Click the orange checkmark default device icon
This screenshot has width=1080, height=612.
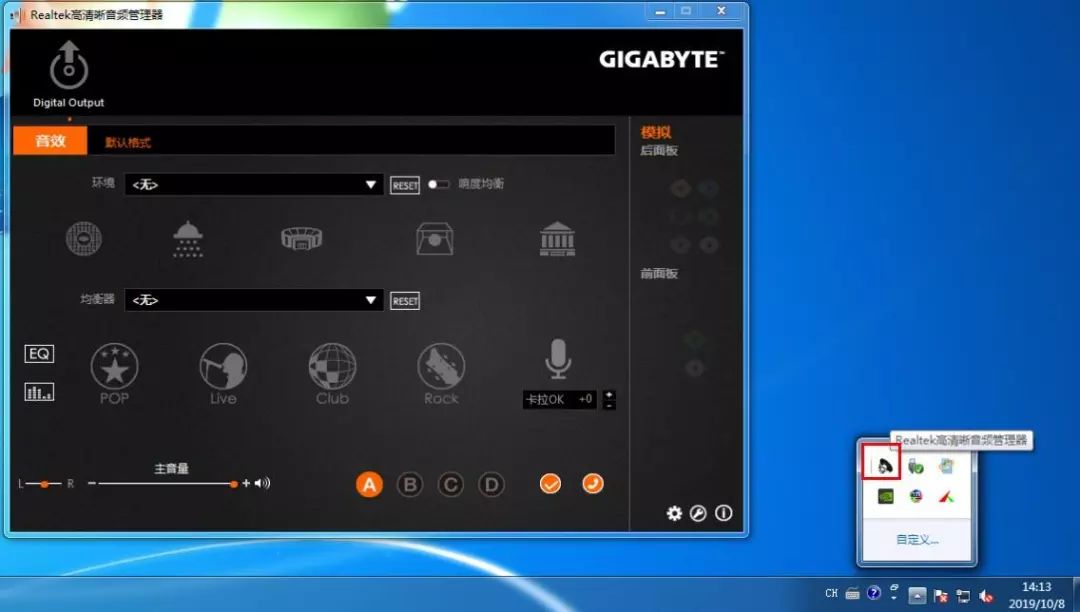[550, 484]
